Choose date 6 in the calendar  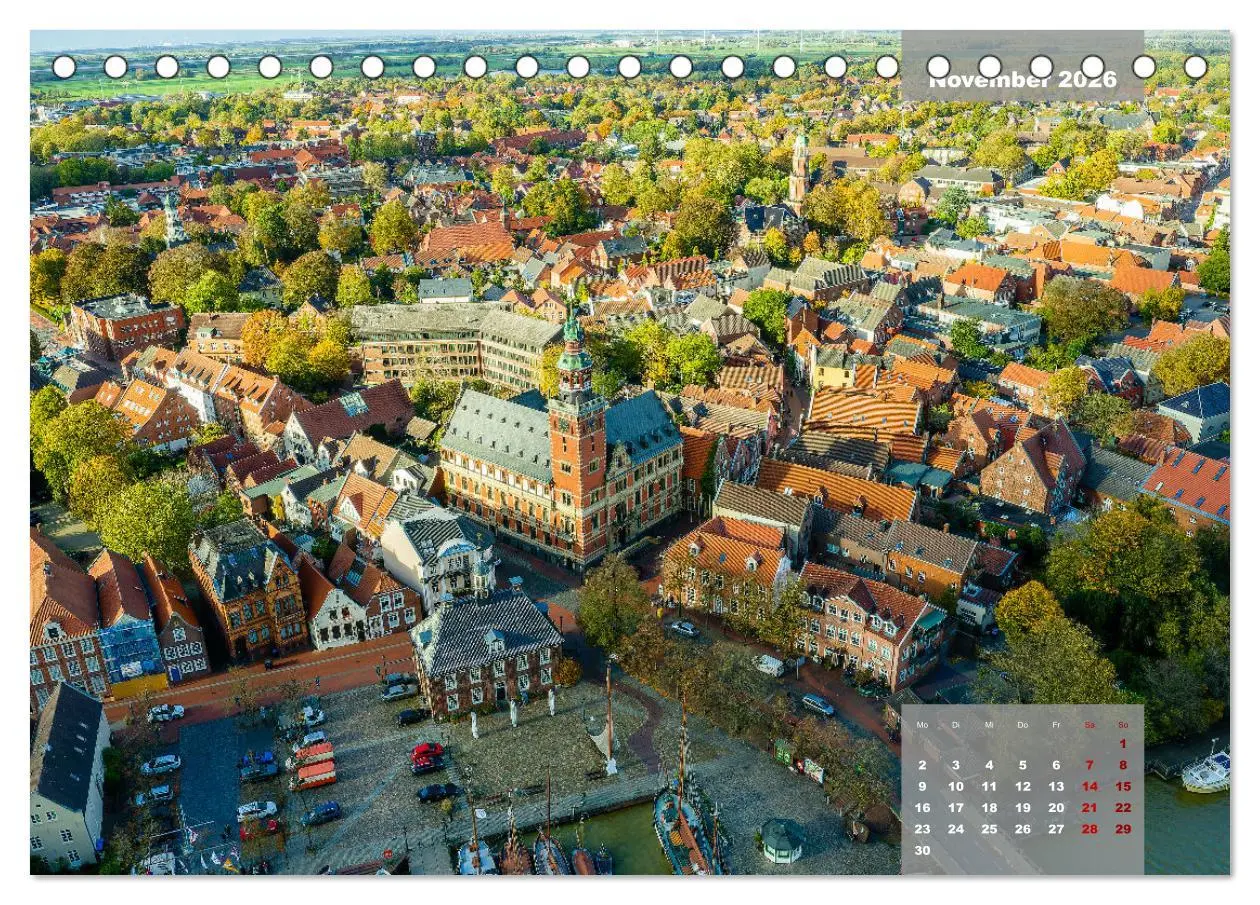pos(1056,765)
